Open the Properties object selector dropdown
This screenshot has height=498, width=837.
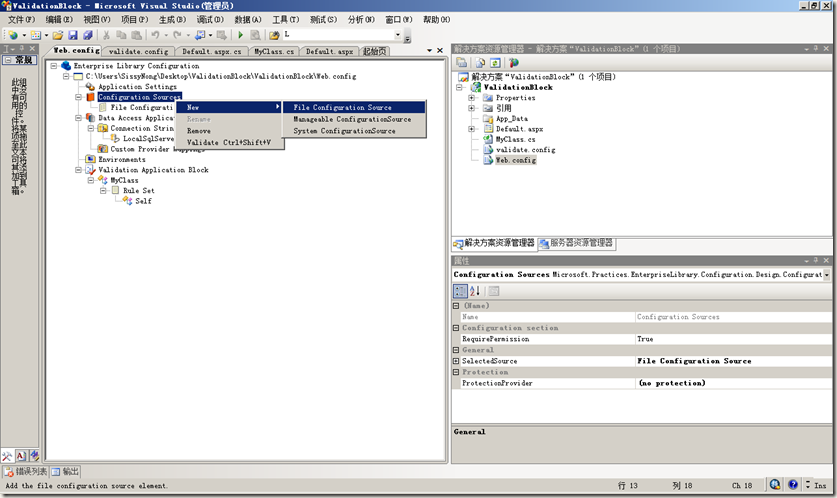(x=826, y=274)
